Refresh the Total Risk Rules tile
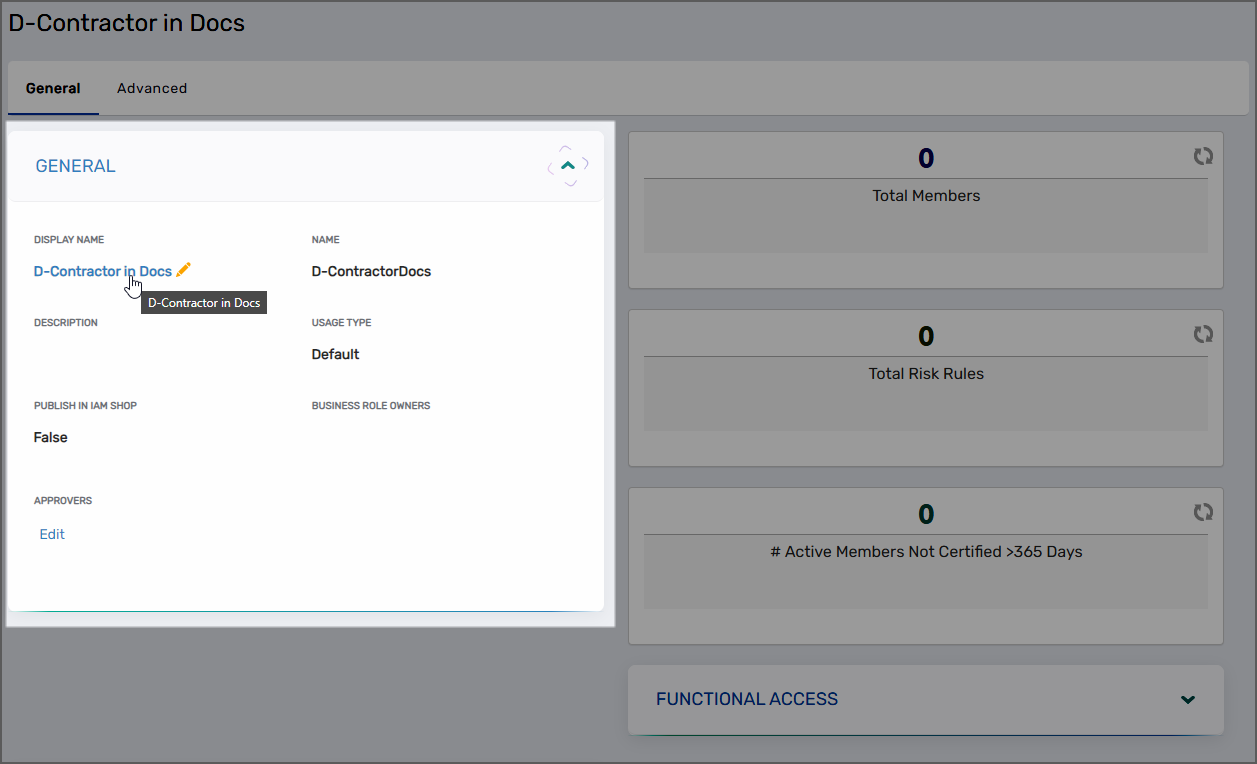The width and height of the screenshot is (1257, 764). click(1203, 334)
